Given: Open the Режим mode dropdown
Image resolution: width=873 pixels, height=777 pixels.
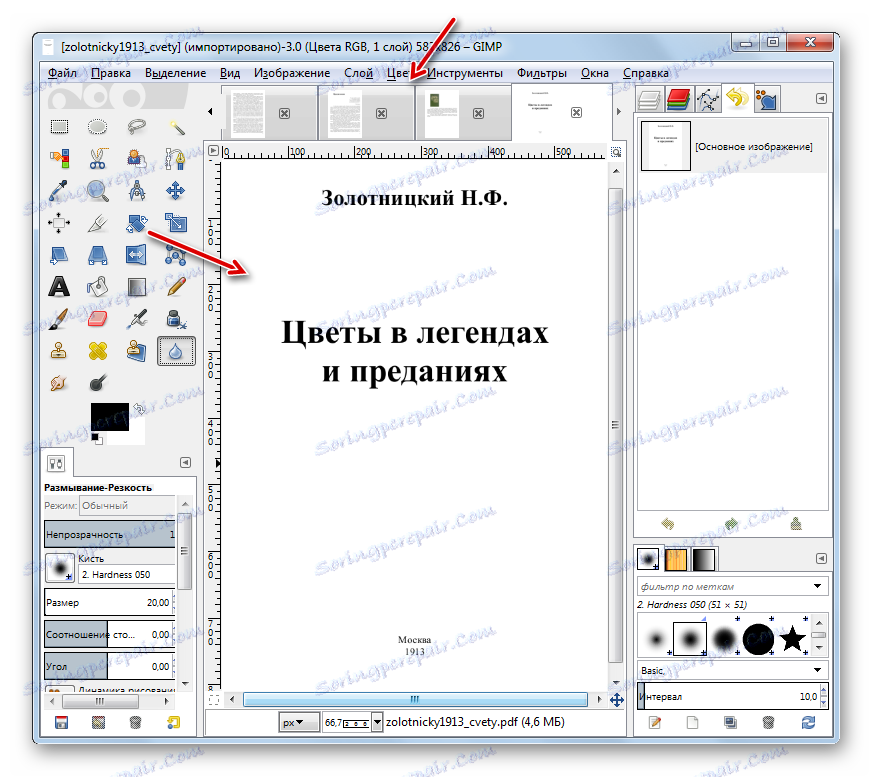Looking at the screenshot, I should (x=127, y=505).
